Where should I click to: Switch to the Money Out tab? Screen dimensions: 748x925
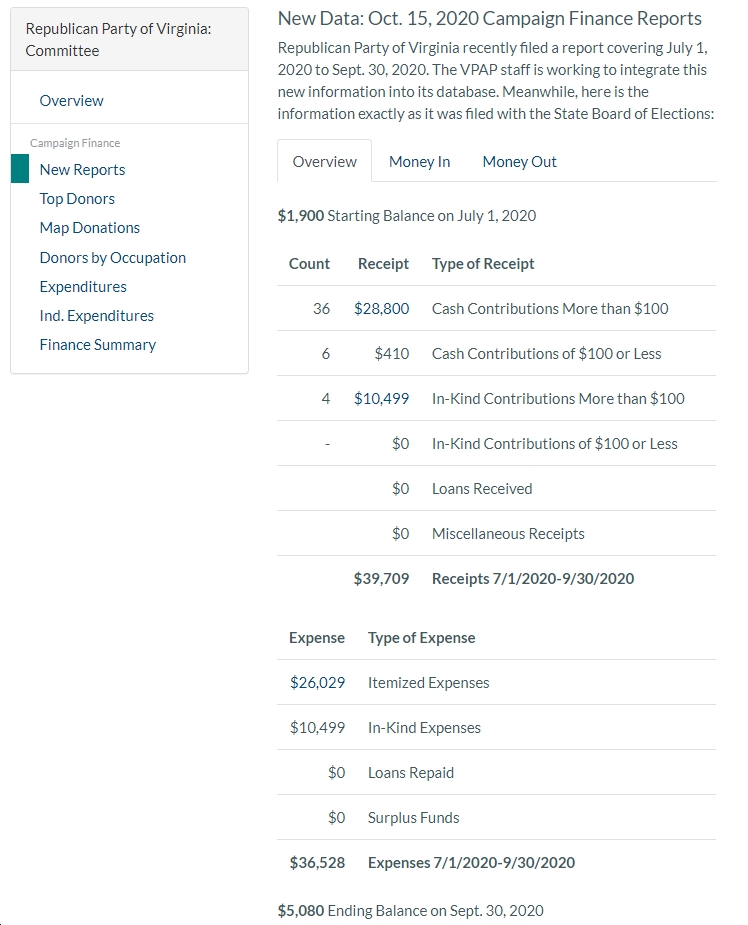pos(519,162)
